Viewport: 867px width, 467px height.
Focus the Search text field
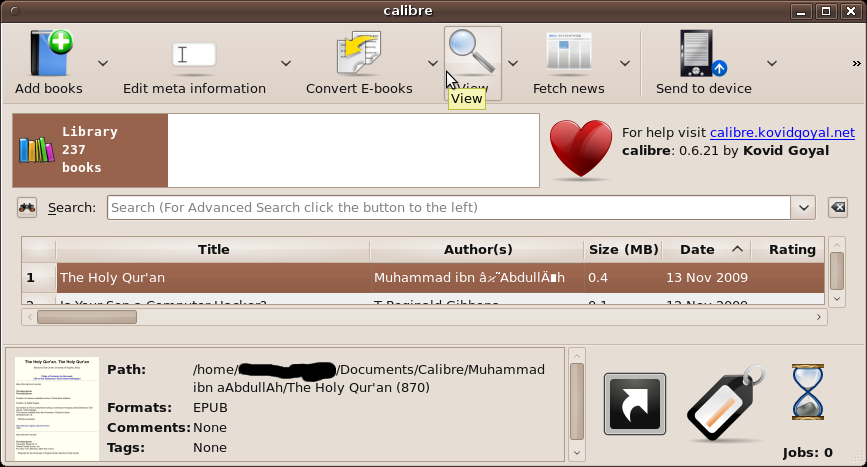click(448, 208)
